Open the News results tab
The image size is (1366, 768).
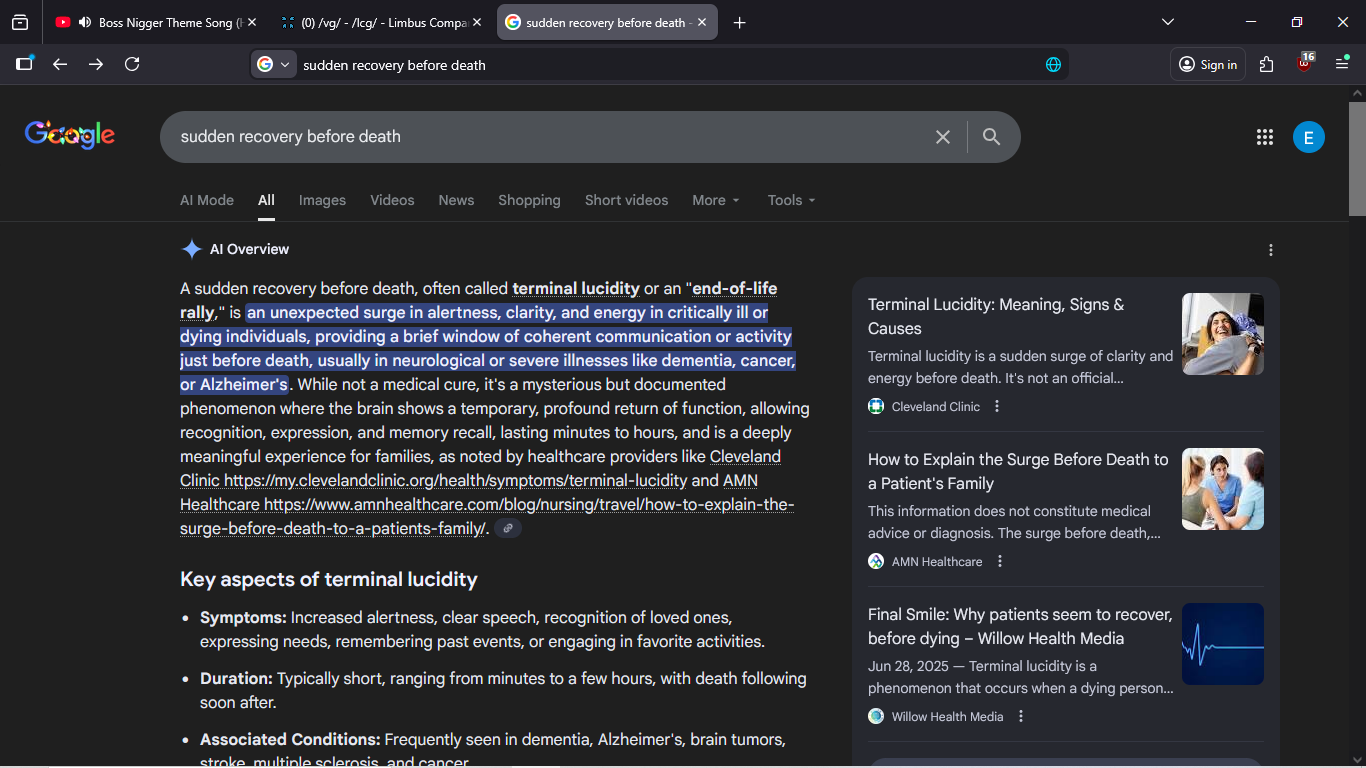pyautogui.click(x=456, y=200)
